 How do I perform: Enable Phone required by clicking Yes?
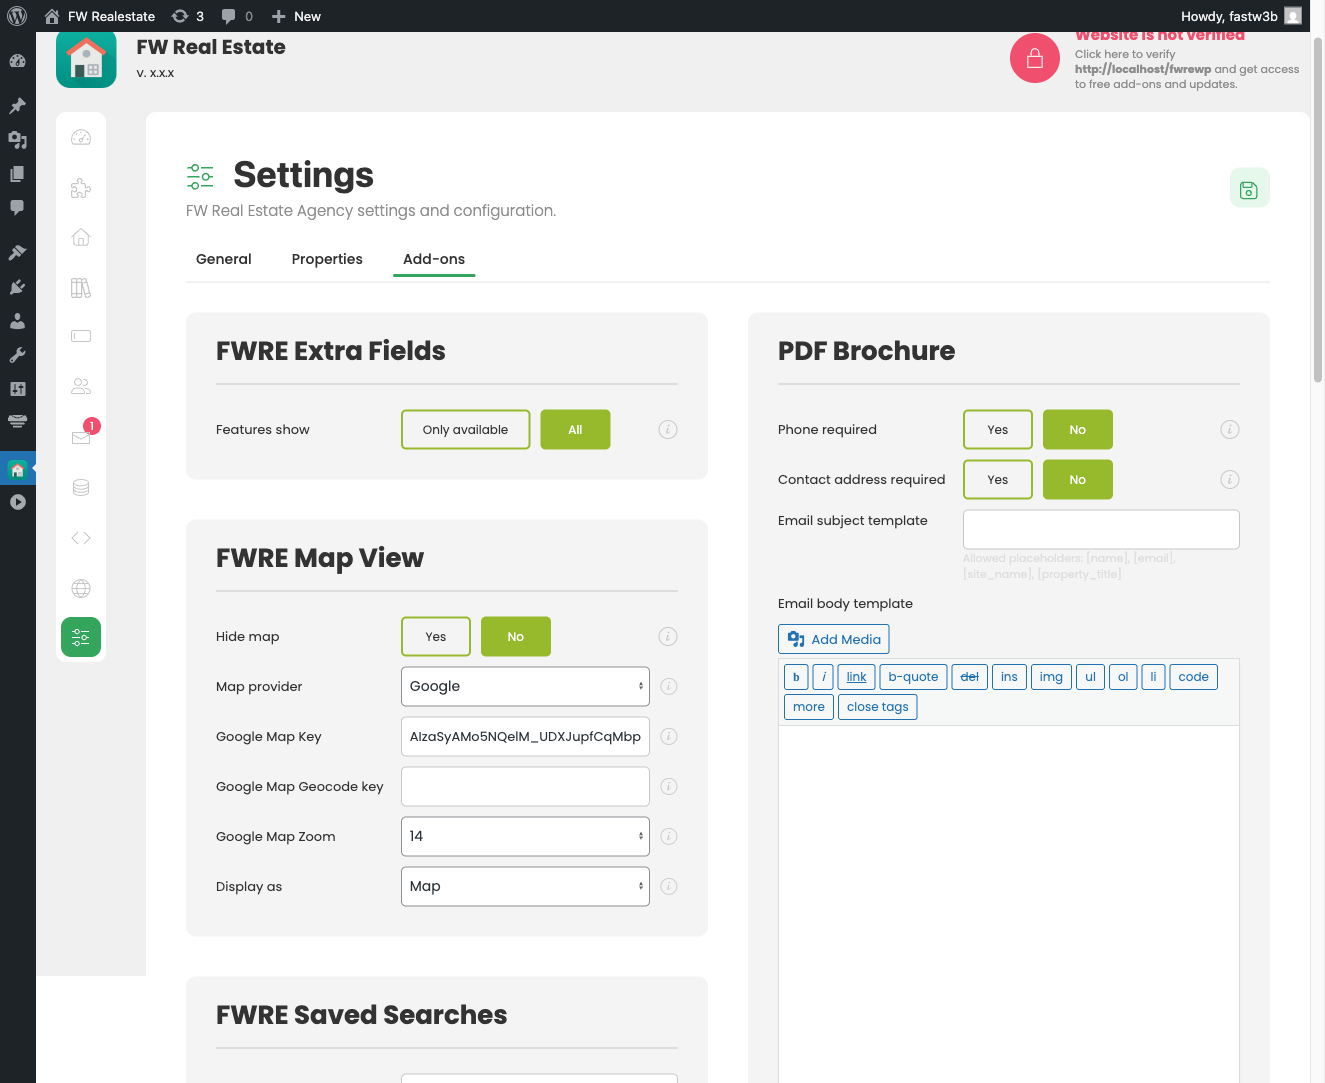coord(997,429)
